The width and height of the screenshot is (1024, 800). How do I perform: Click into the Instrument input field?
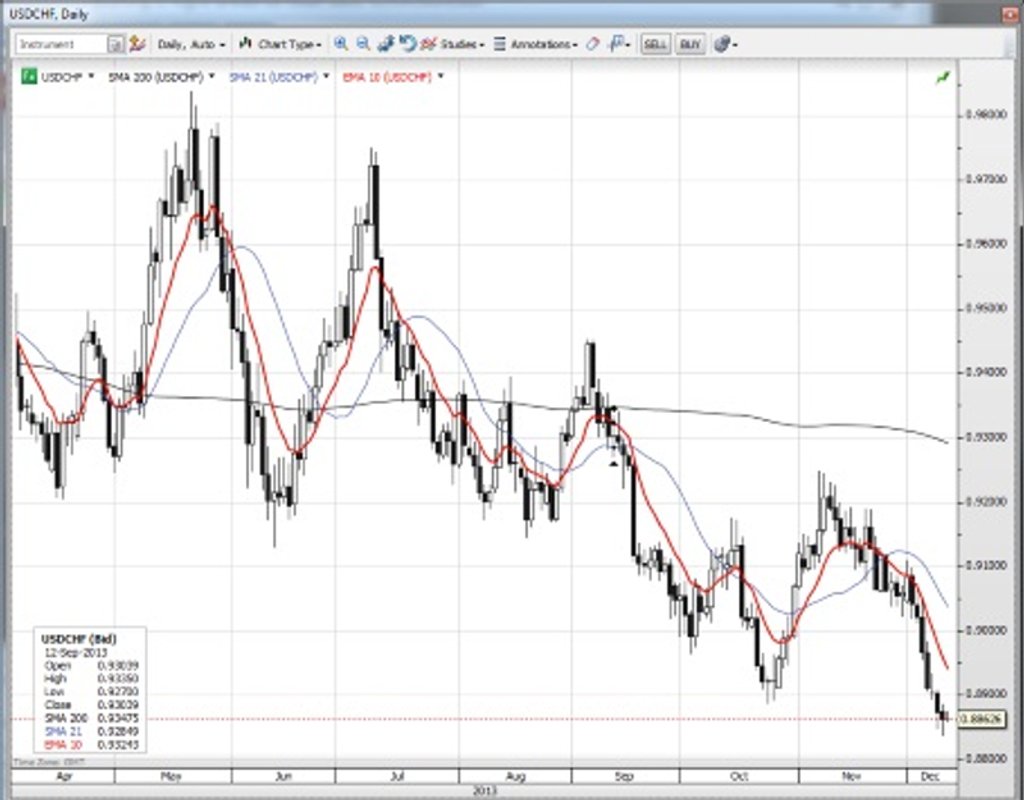62,44
